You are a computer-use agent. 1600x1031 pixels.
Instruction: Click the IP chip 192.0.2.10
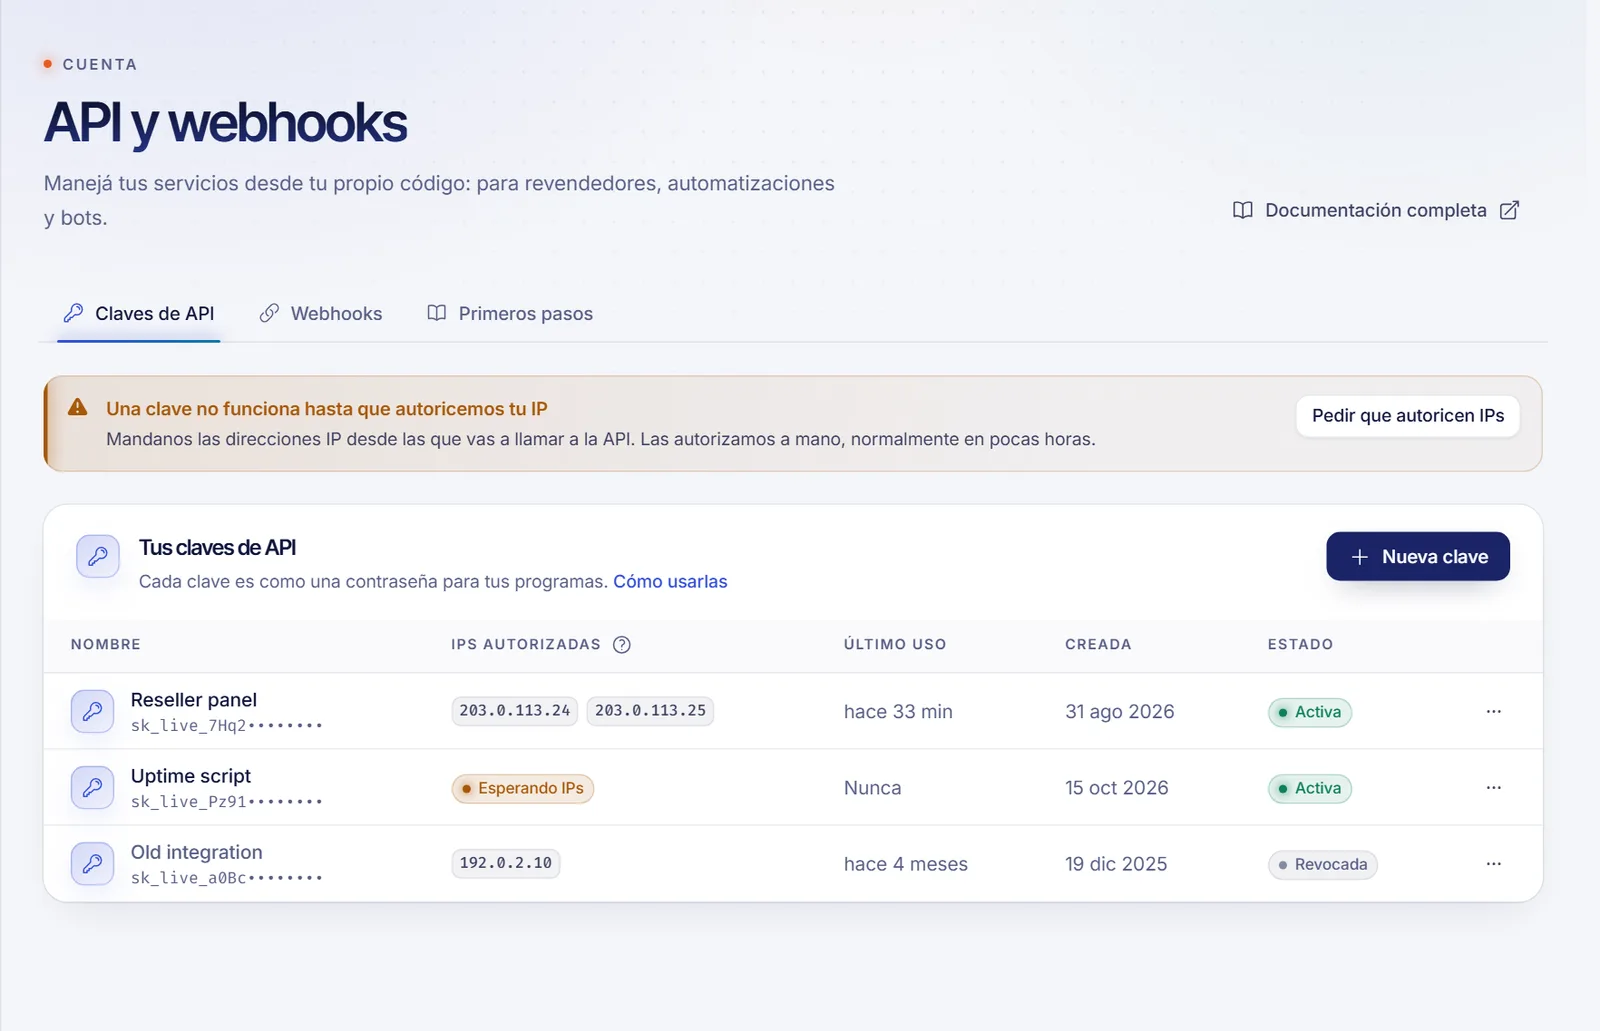506,863
